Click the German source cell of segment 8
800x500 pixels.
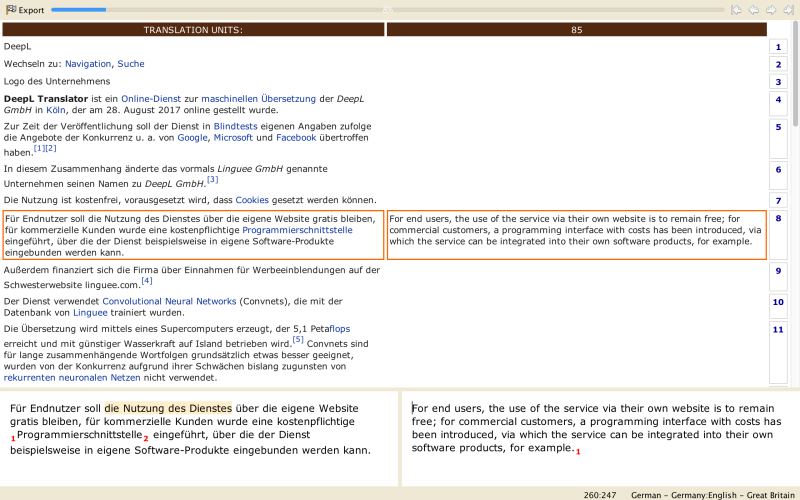193,235
